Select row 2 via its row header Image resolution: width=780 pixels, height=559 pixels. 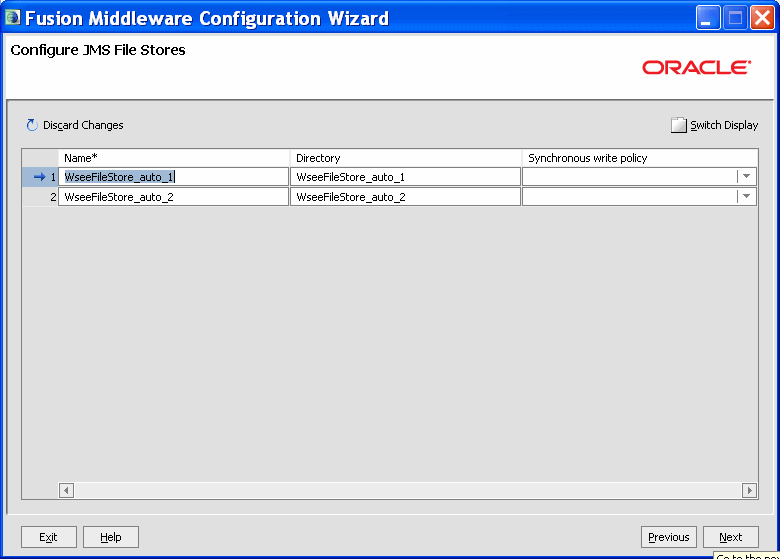(x=40, y=196)
